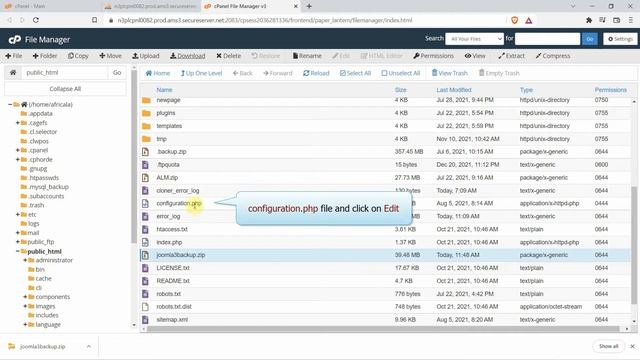The width and height of the screenshot is (640, 360).
Task: Expand the mail folder in the tree
Action: coord(18,233)
